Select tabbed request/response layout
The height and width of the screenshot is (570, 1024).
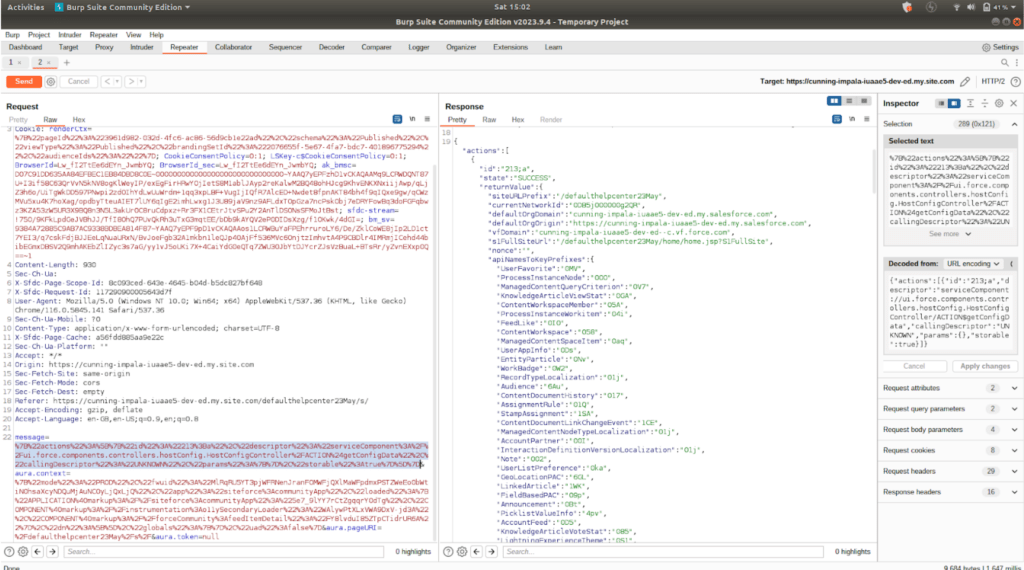(x=864, y=101)
